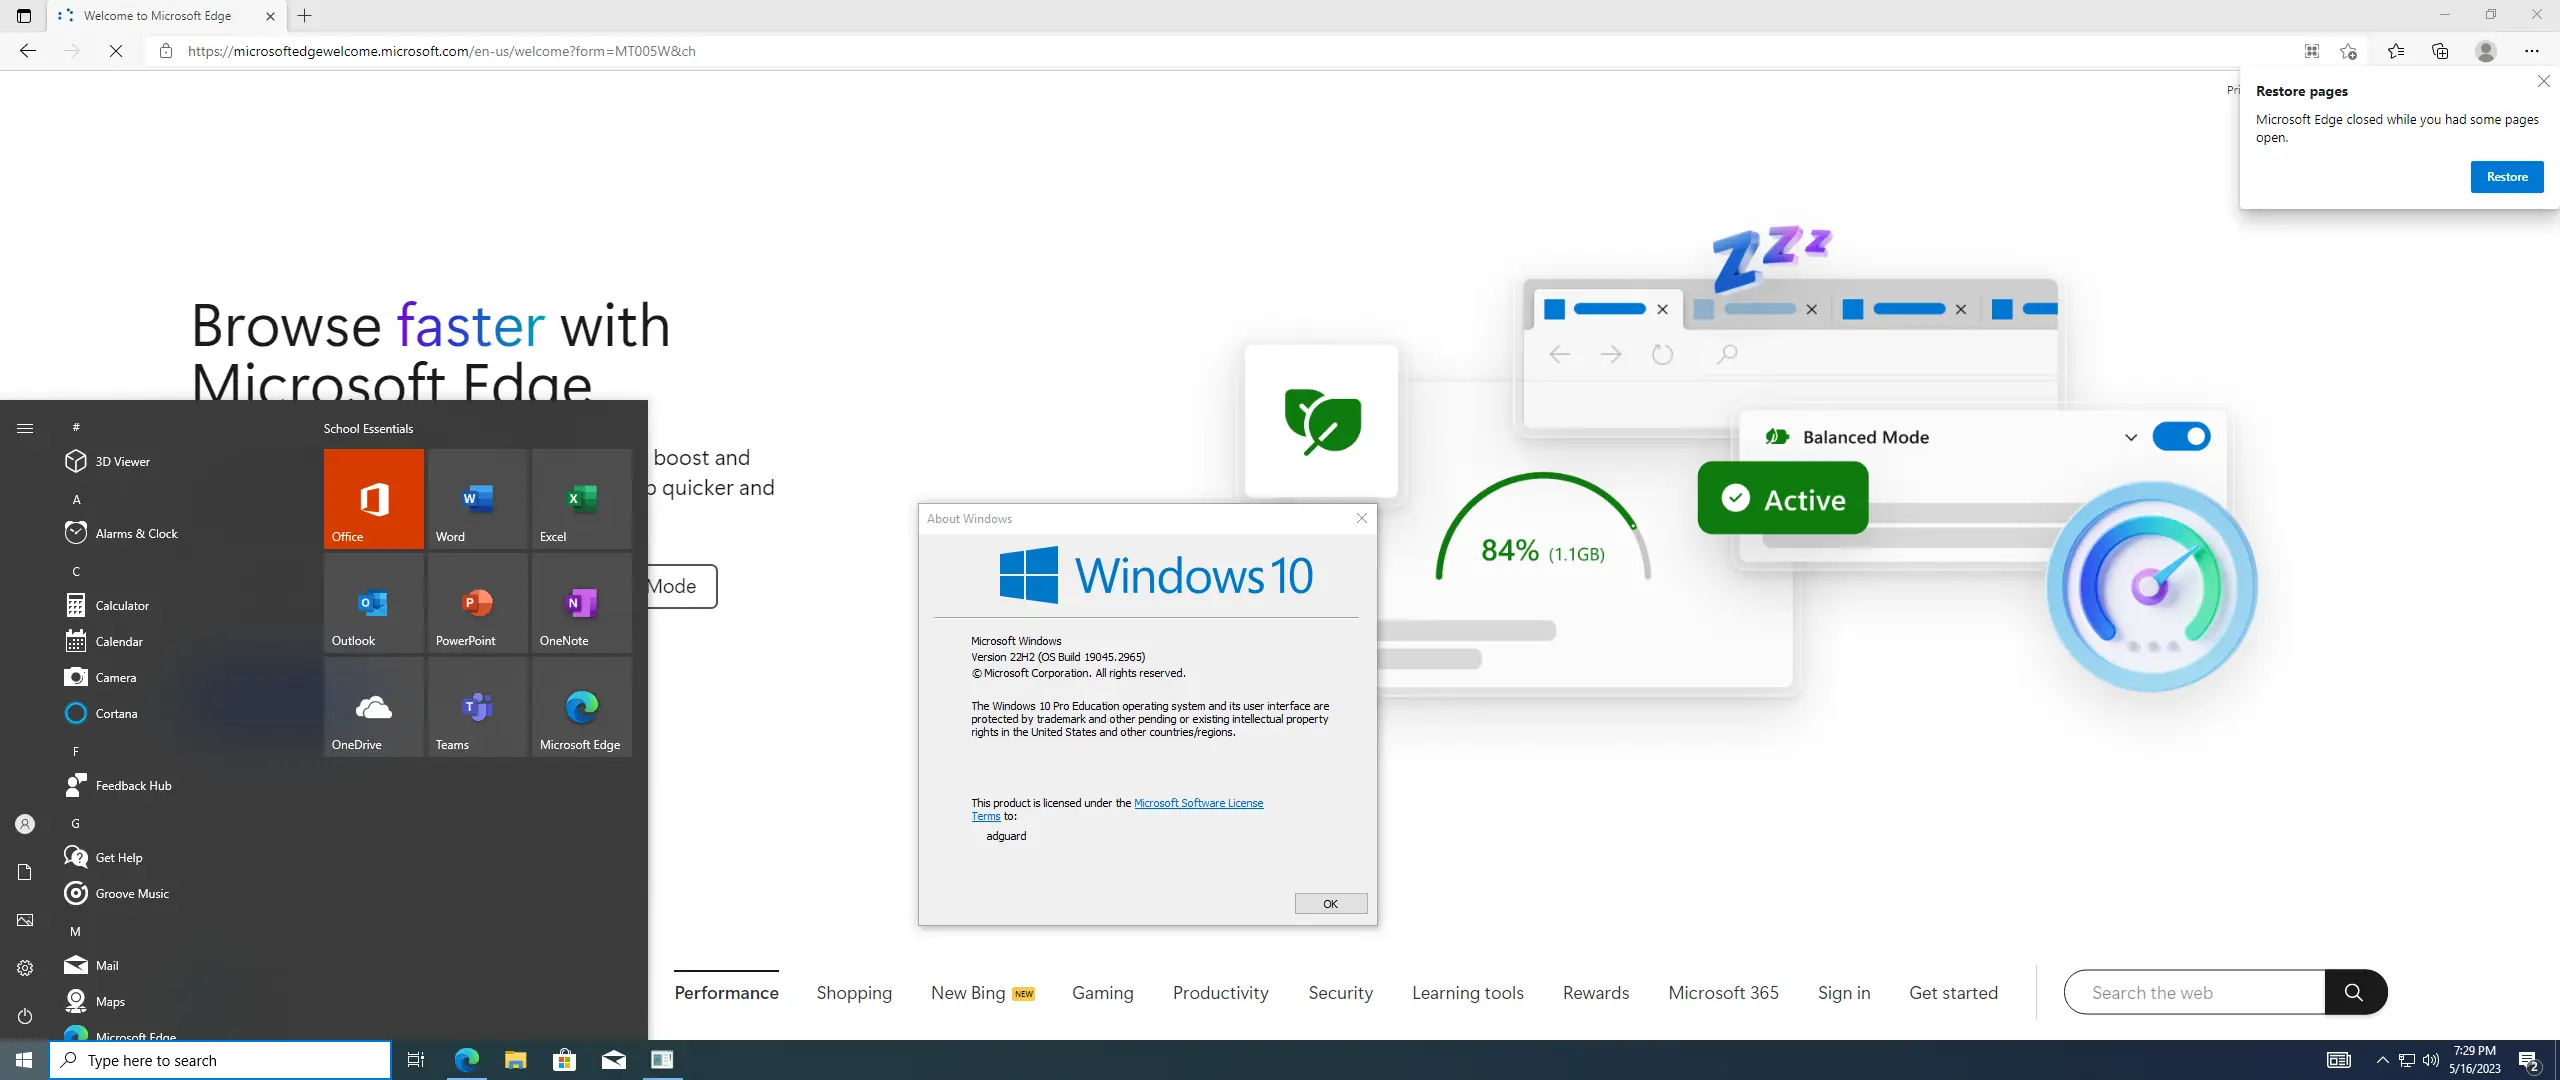Open Microsoft Software License Terms link
The height and width of the screenshot is (1080, 2560).
1198,803
